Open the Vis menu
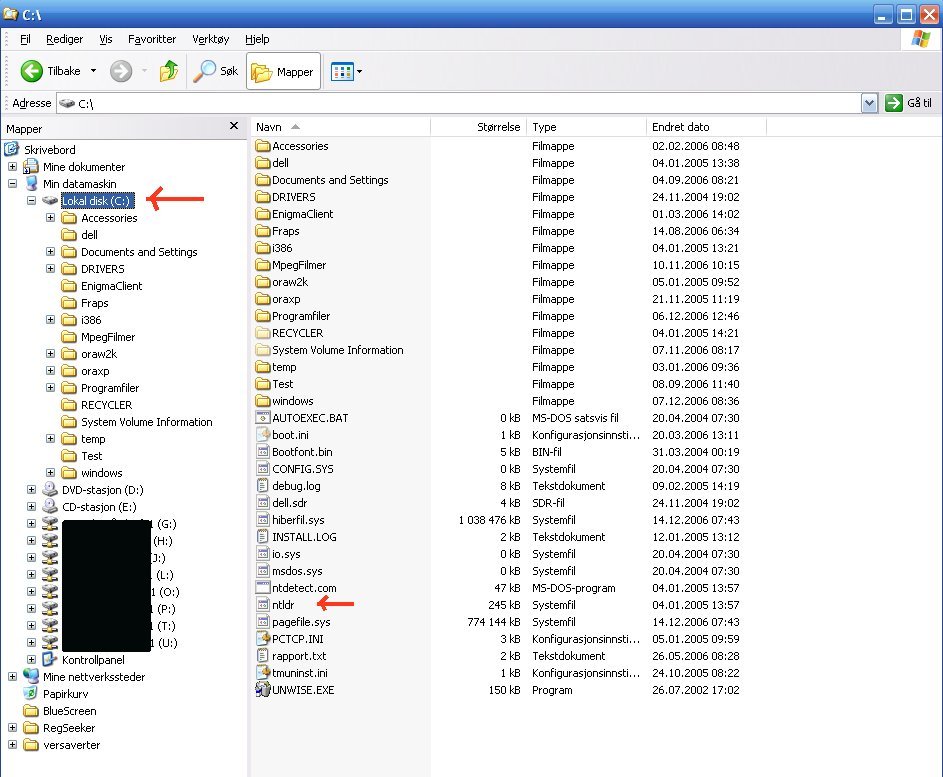 [106, 39]
